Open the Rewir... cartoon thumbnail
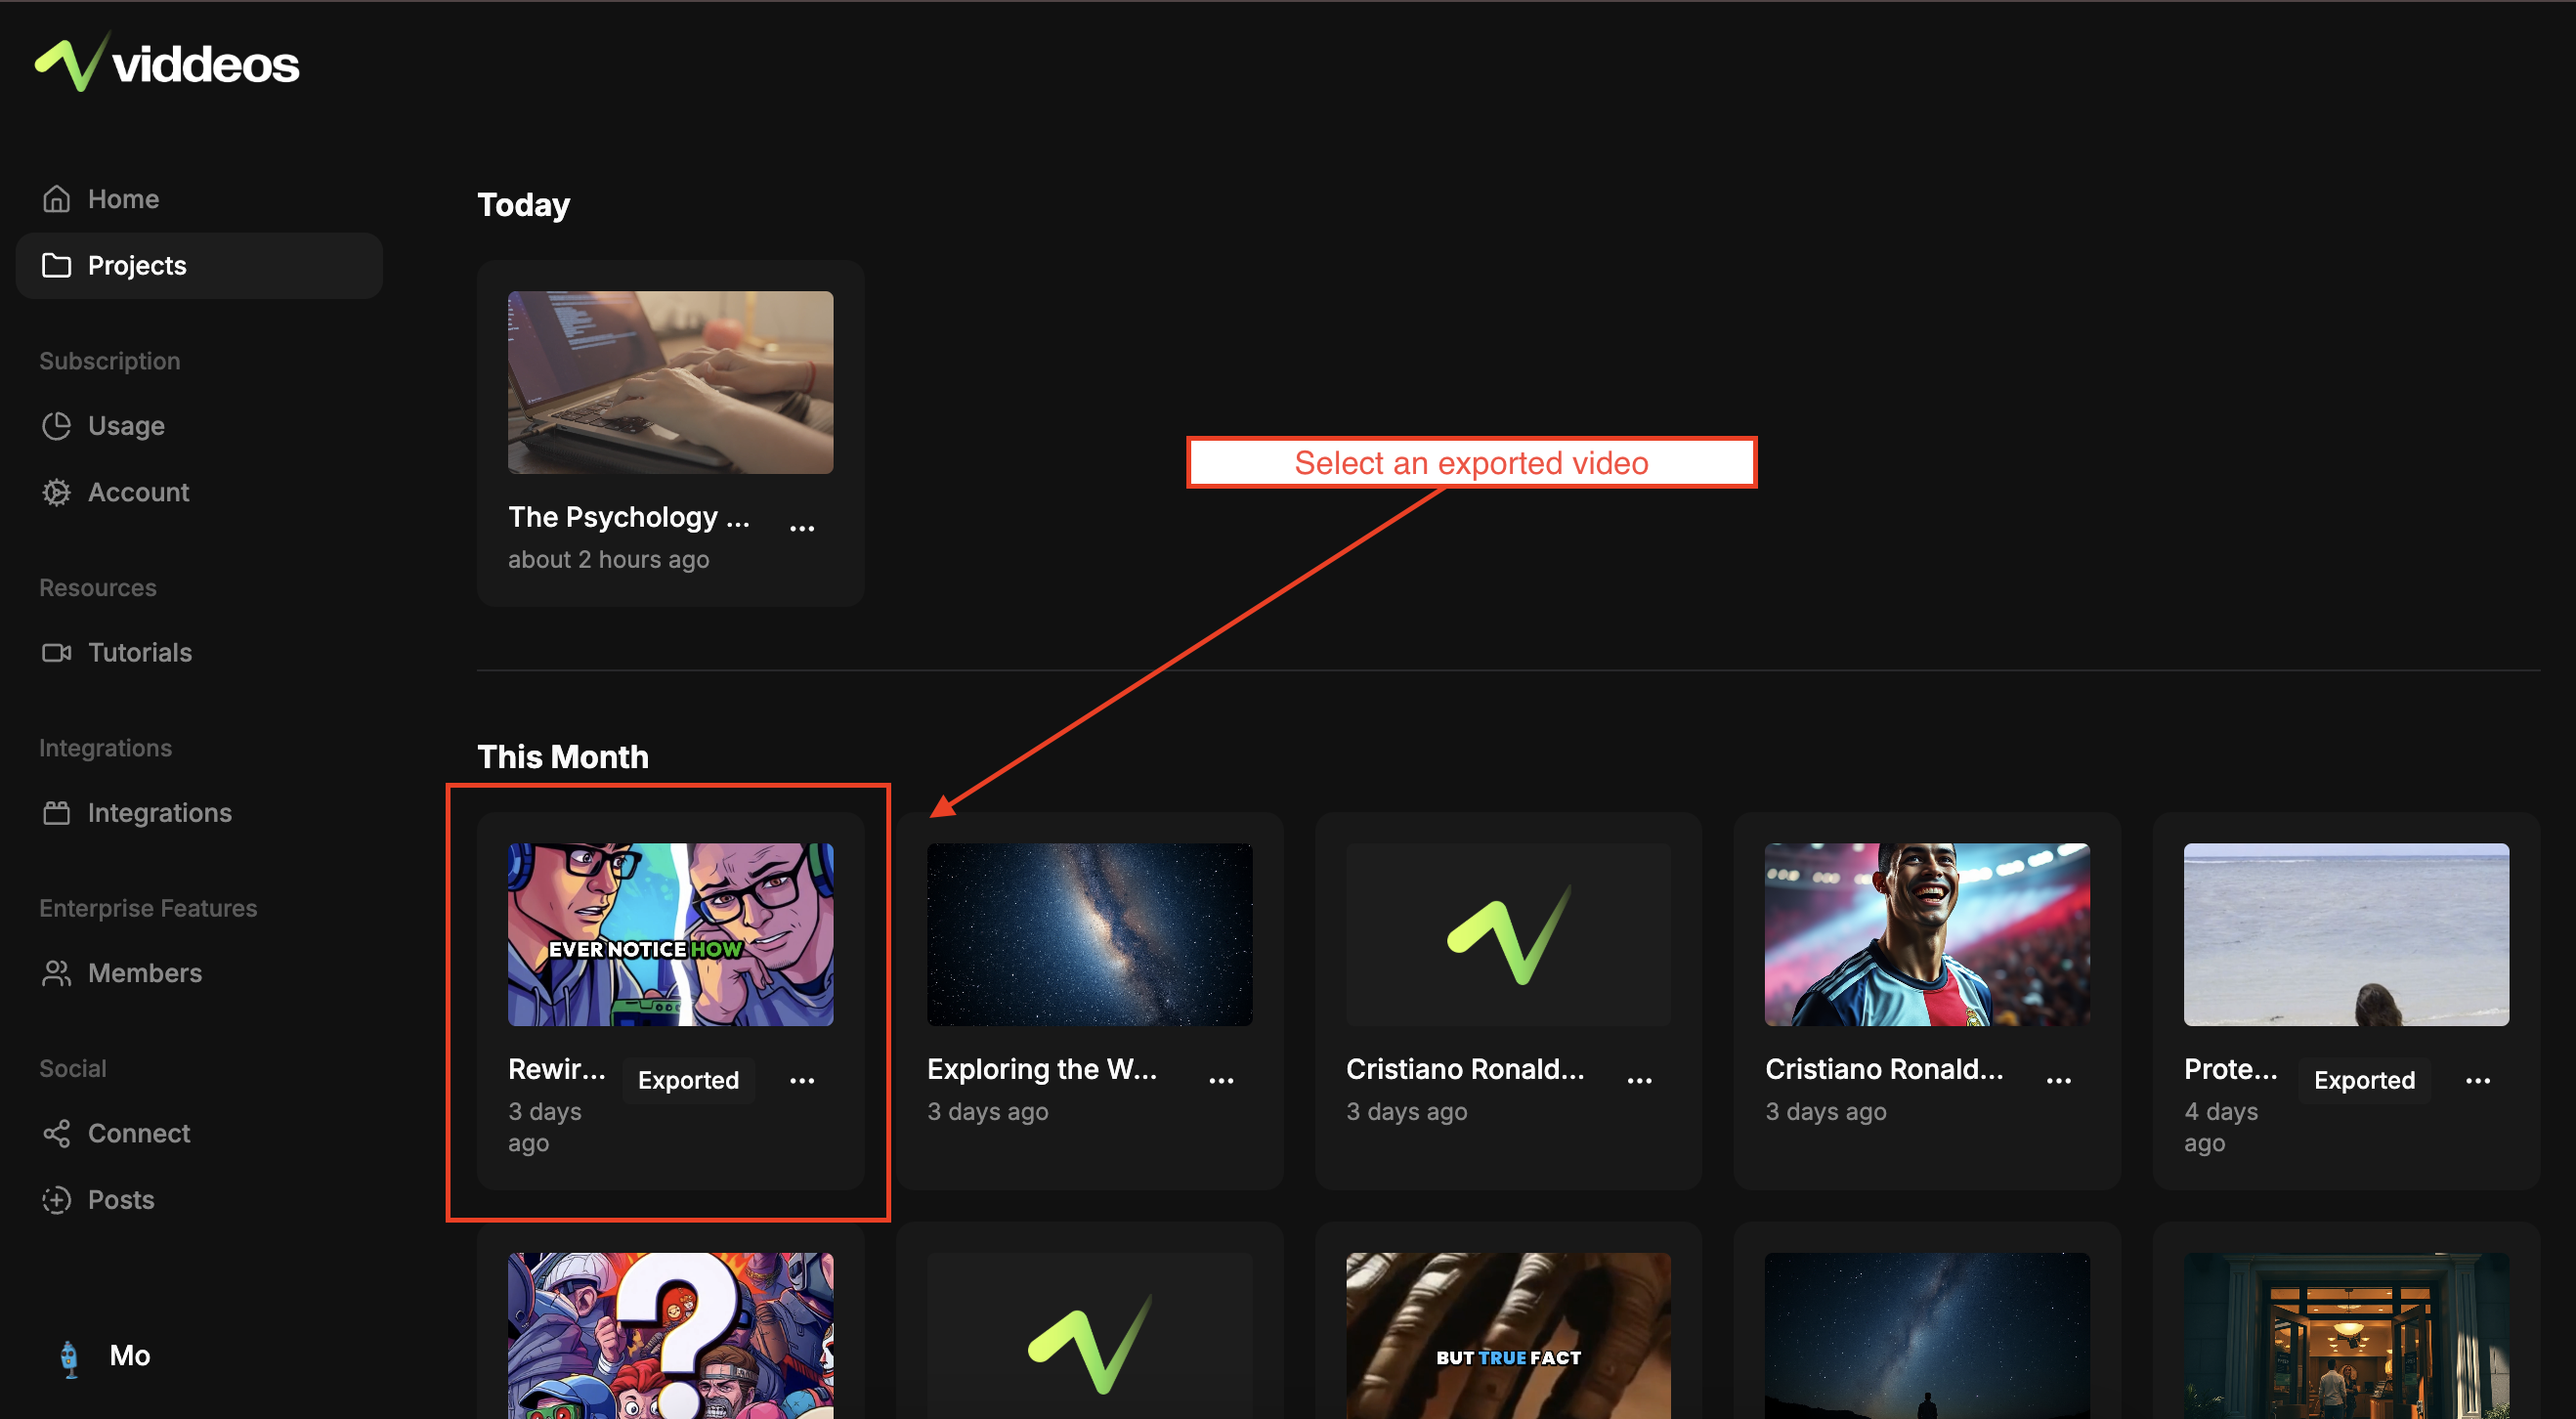The height and width of the screenshot is (1419, 2576). tap(670, 934)
